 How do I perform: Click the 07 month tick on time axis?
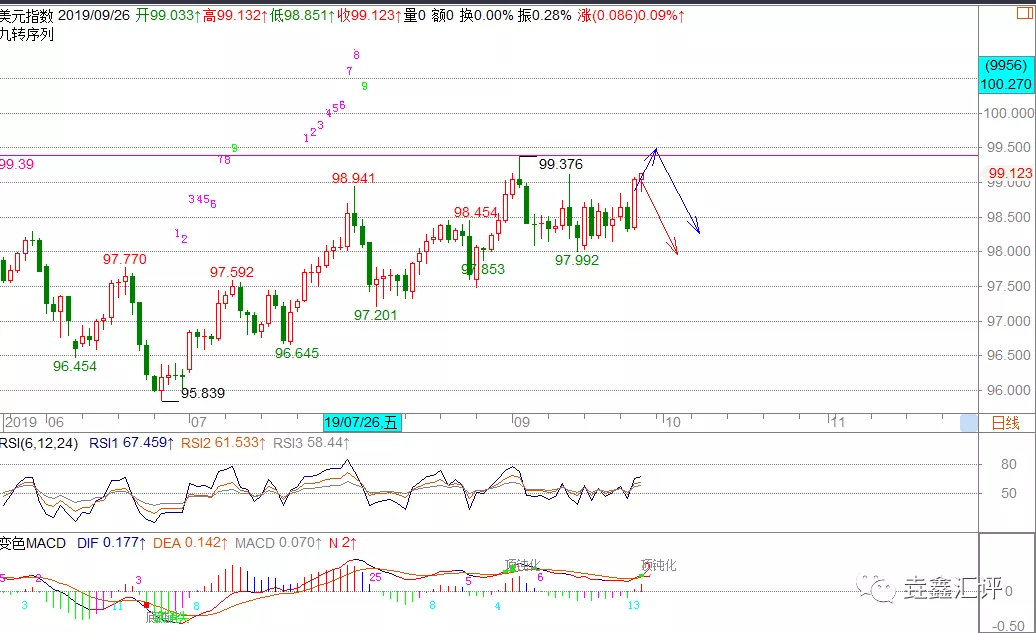[x=198, y=422]
